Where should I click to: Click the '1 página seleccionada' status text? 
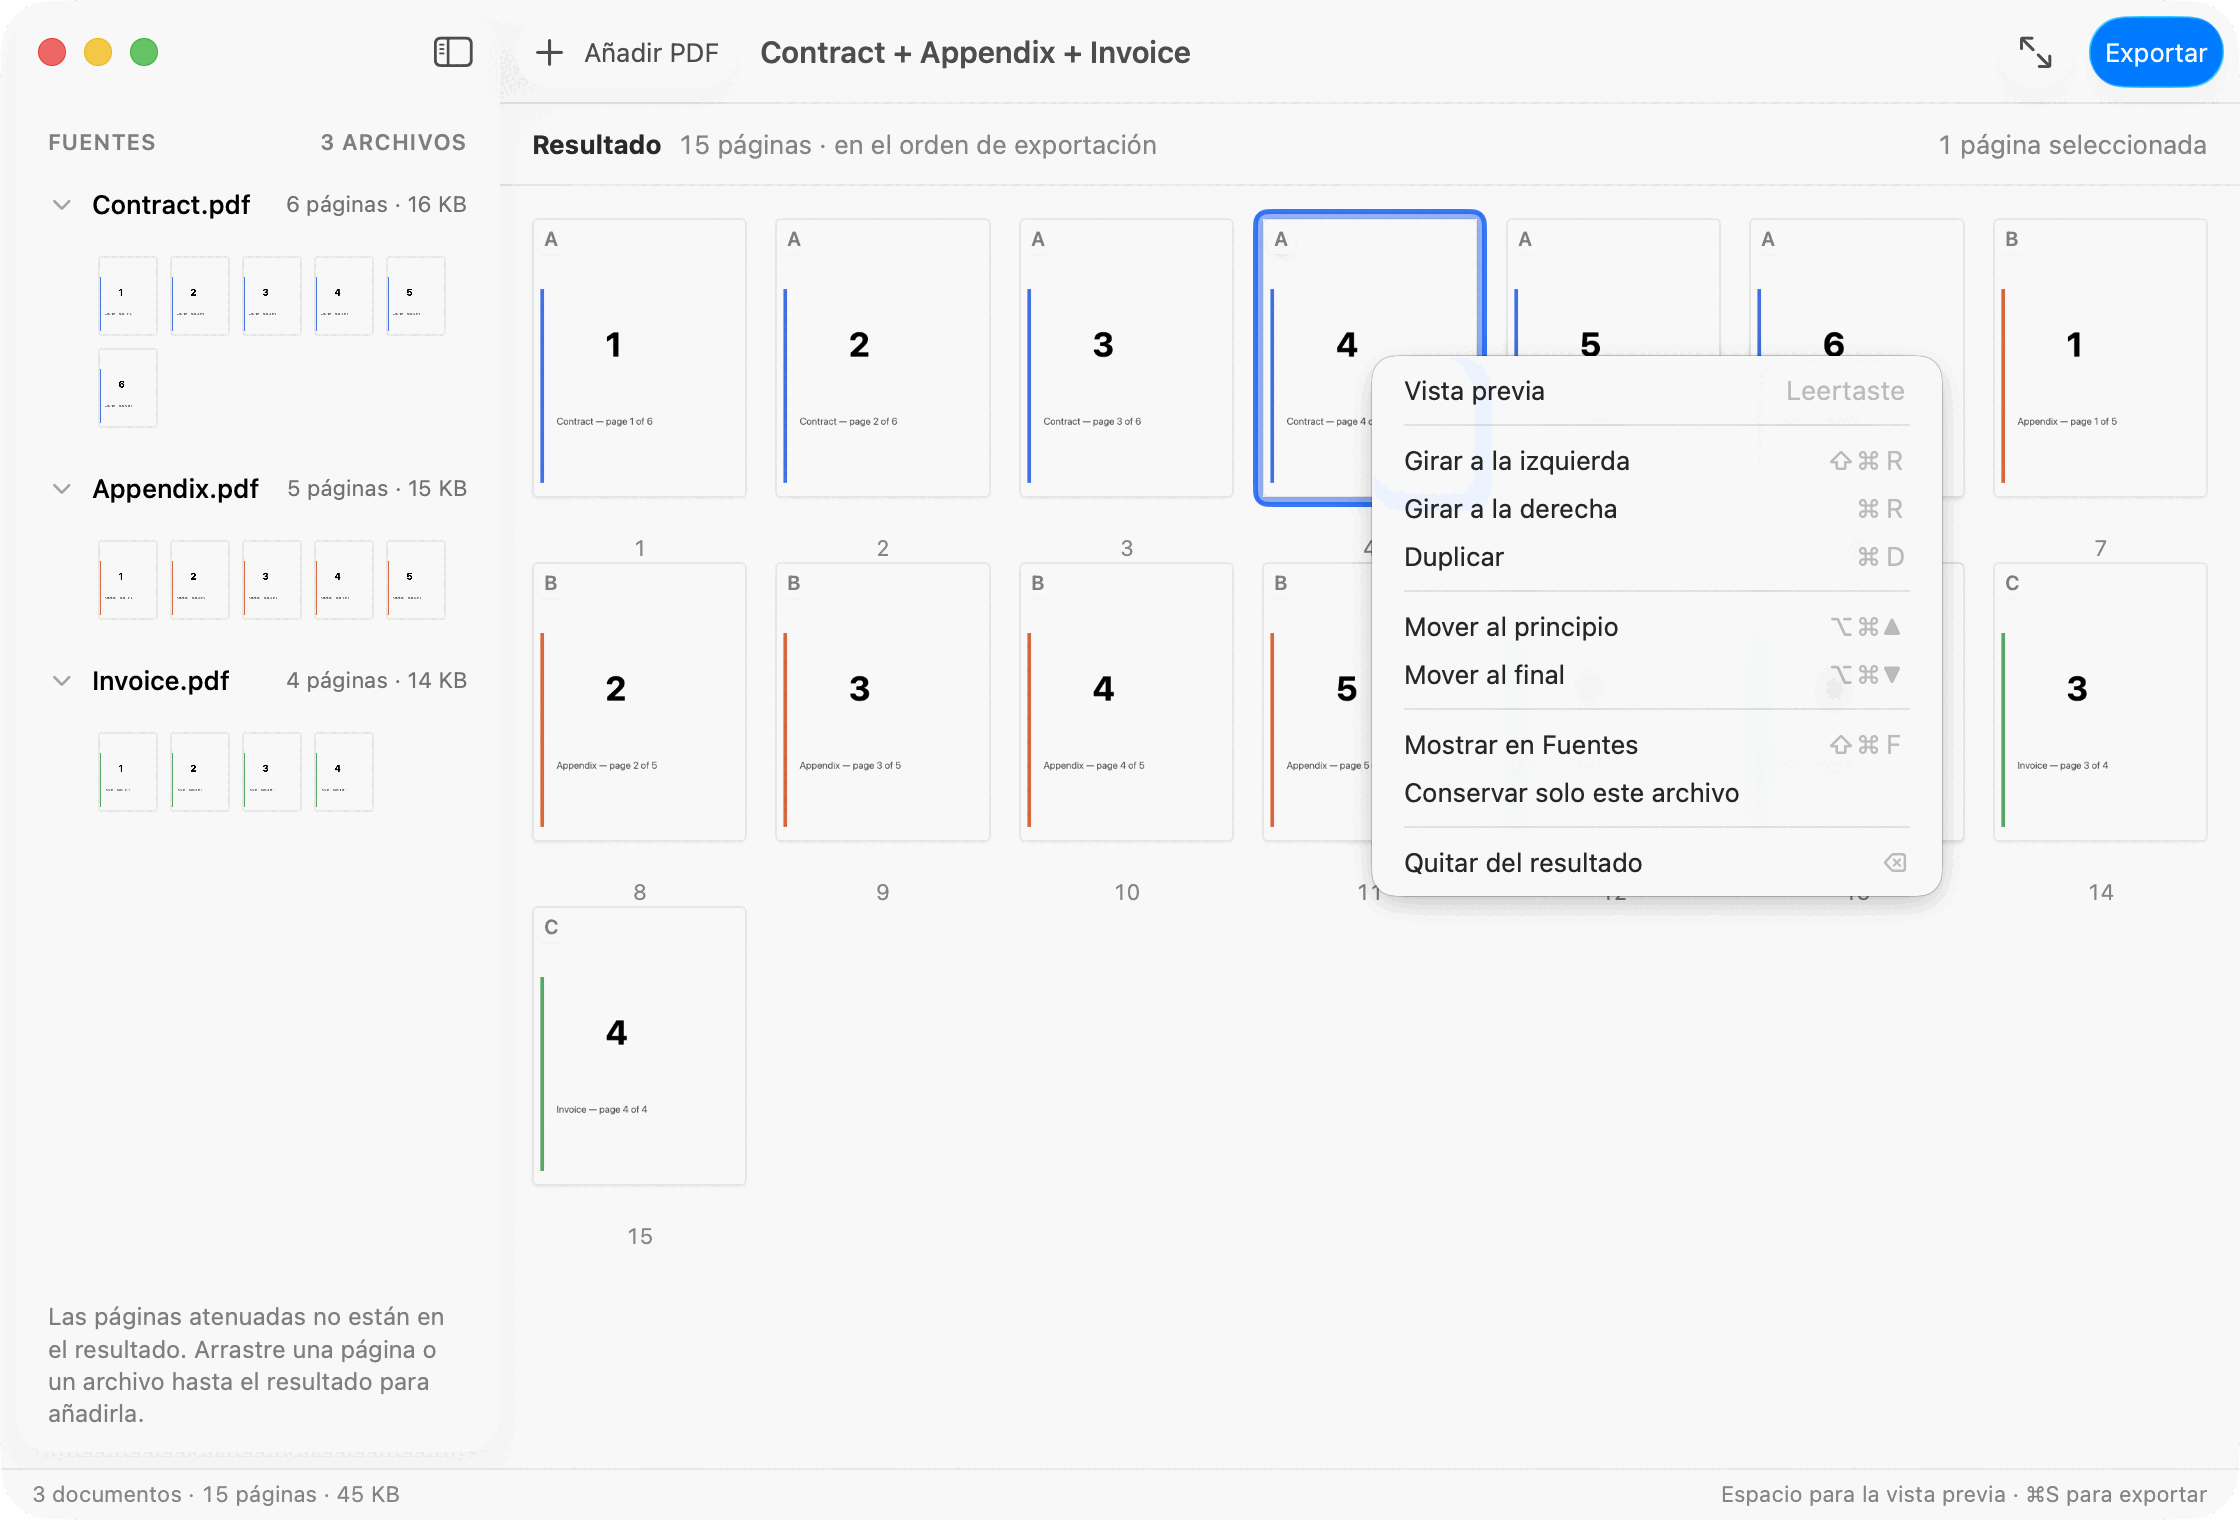pyautogui.click(x=2072, y=145)
